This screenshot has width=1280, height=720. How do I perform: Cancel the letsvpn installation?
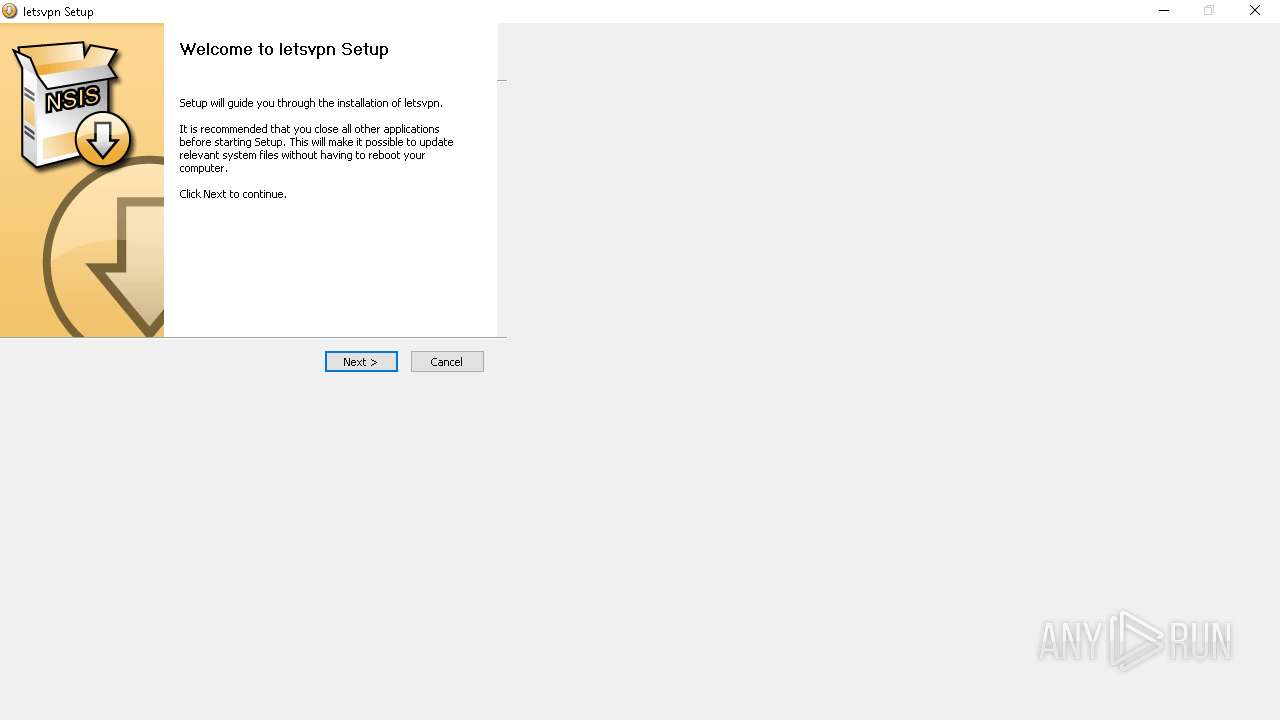coord(447,362)
